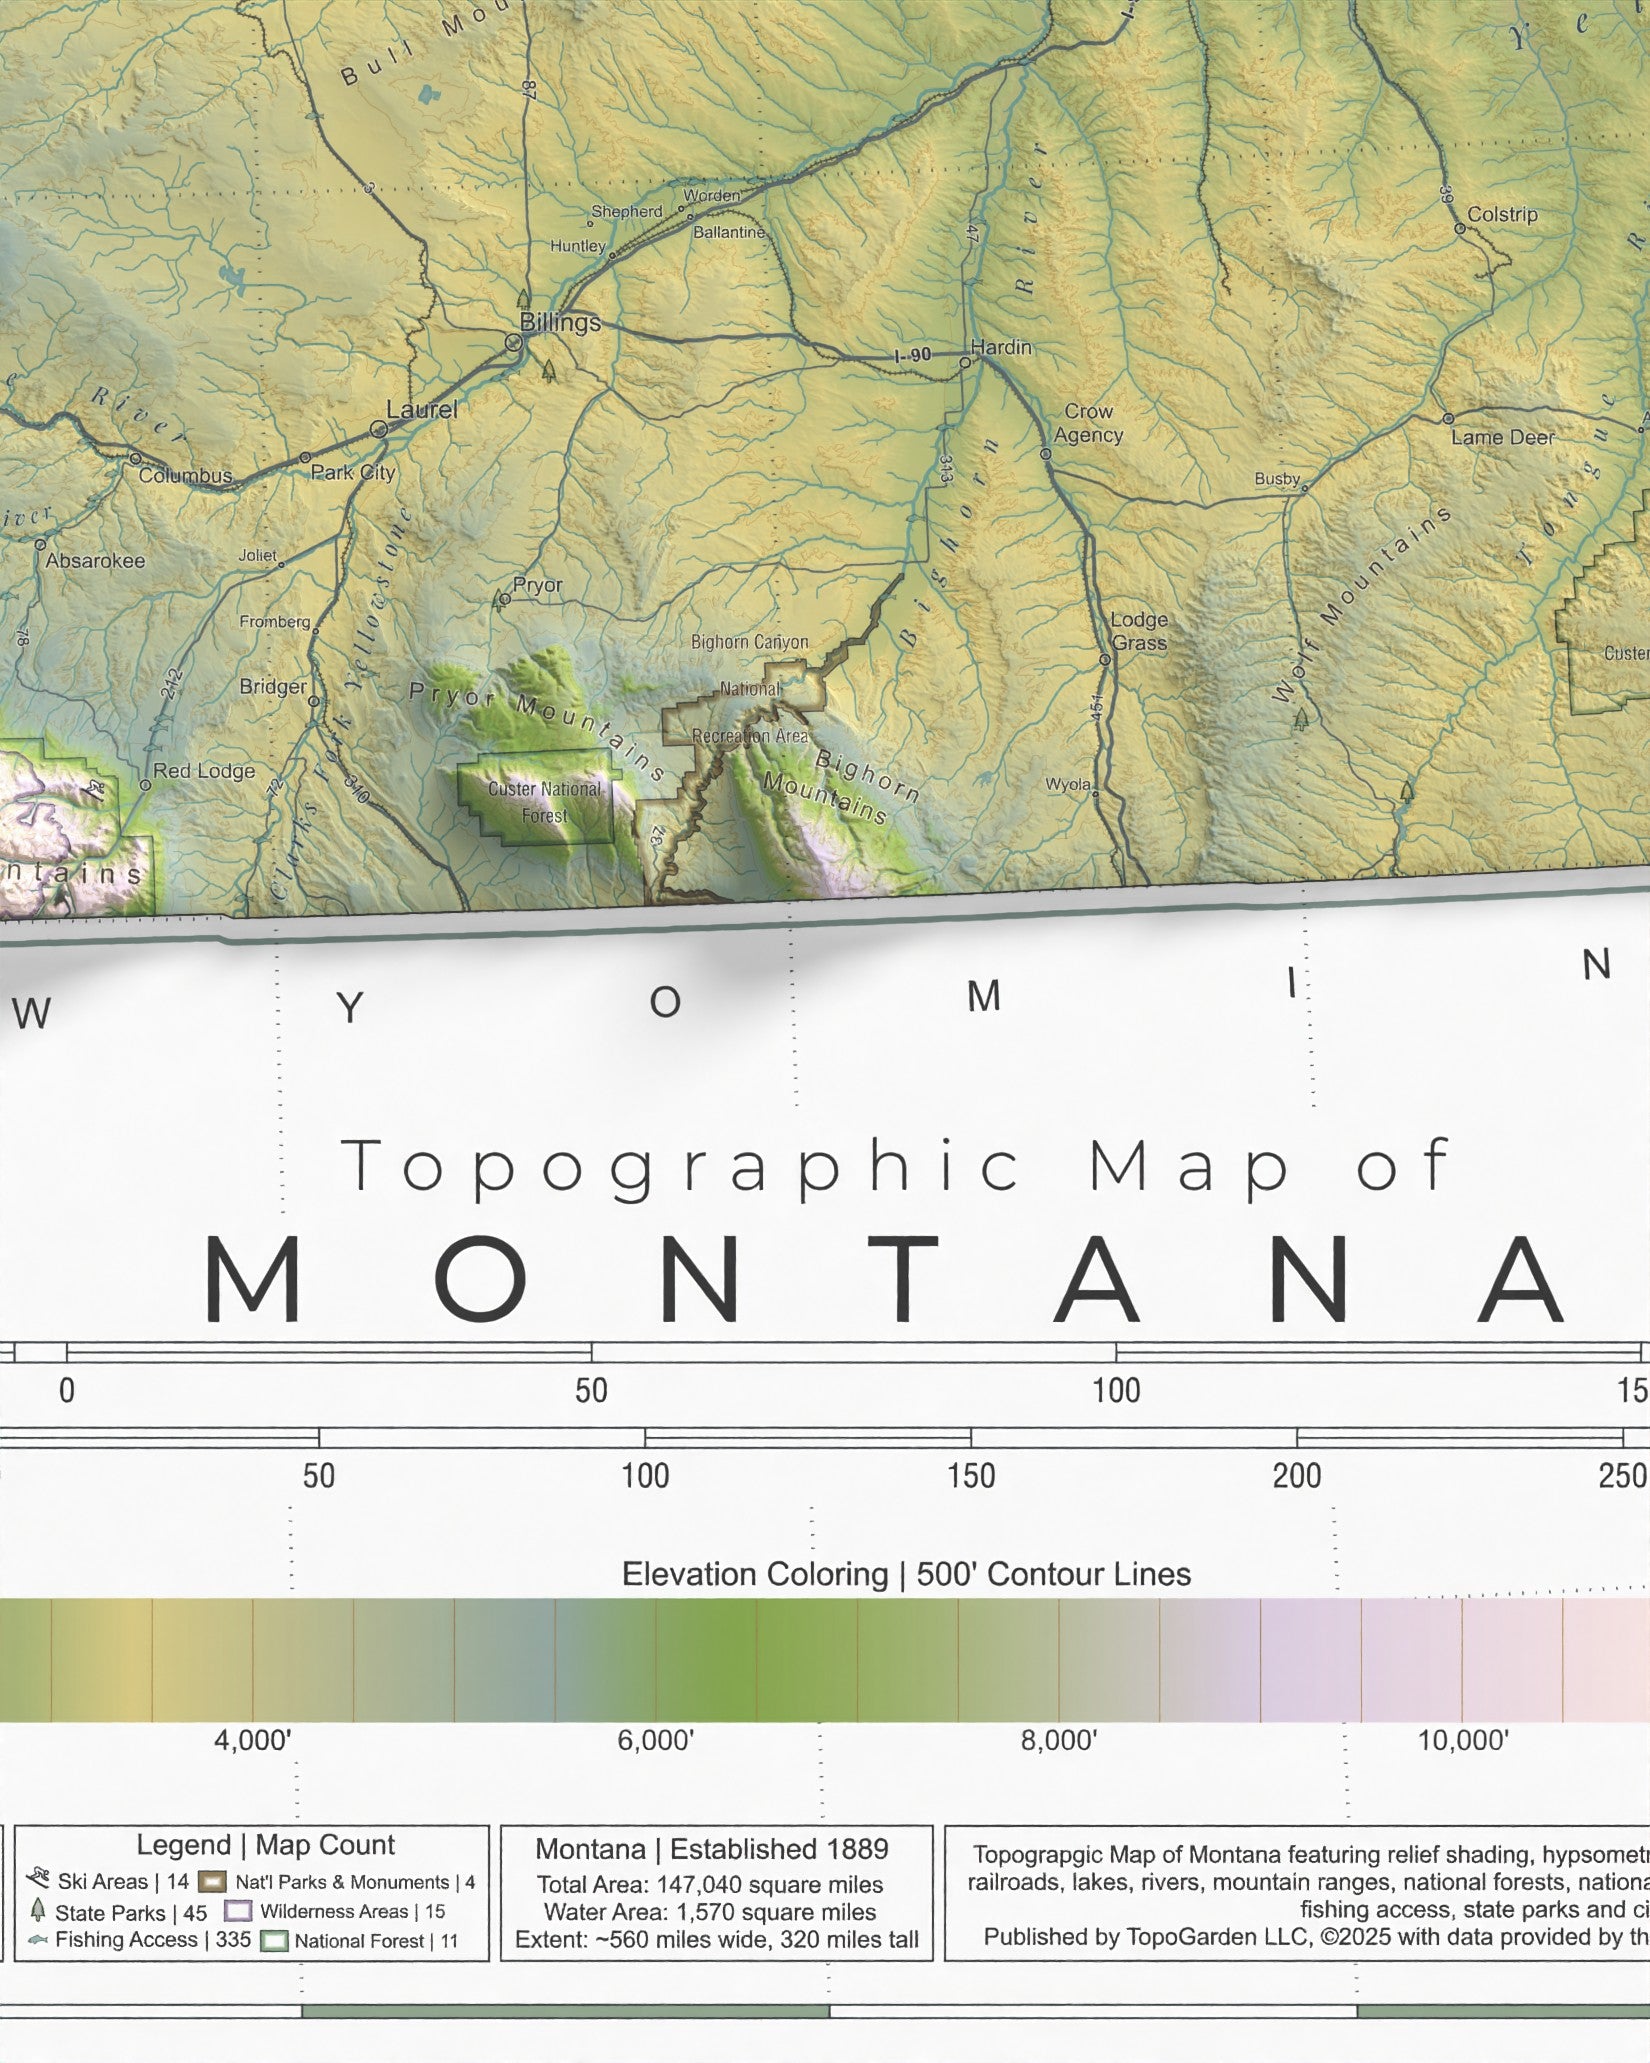Image resolution: width=1650 pixels, height=2063 pixels.
Task: Click the I-90 highway label near Hardin
Action: [912, 355]
